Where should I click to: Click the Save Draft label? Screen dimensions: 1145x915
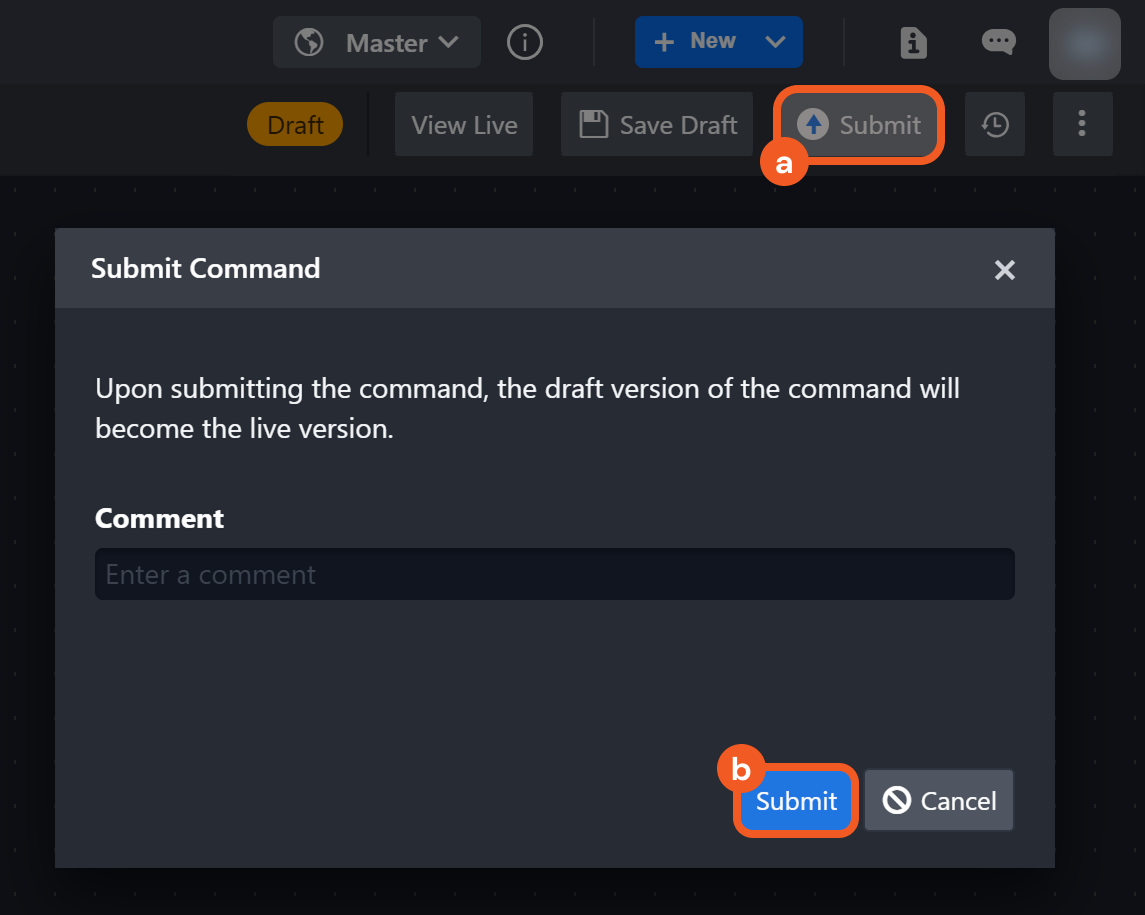pos(678,125)
